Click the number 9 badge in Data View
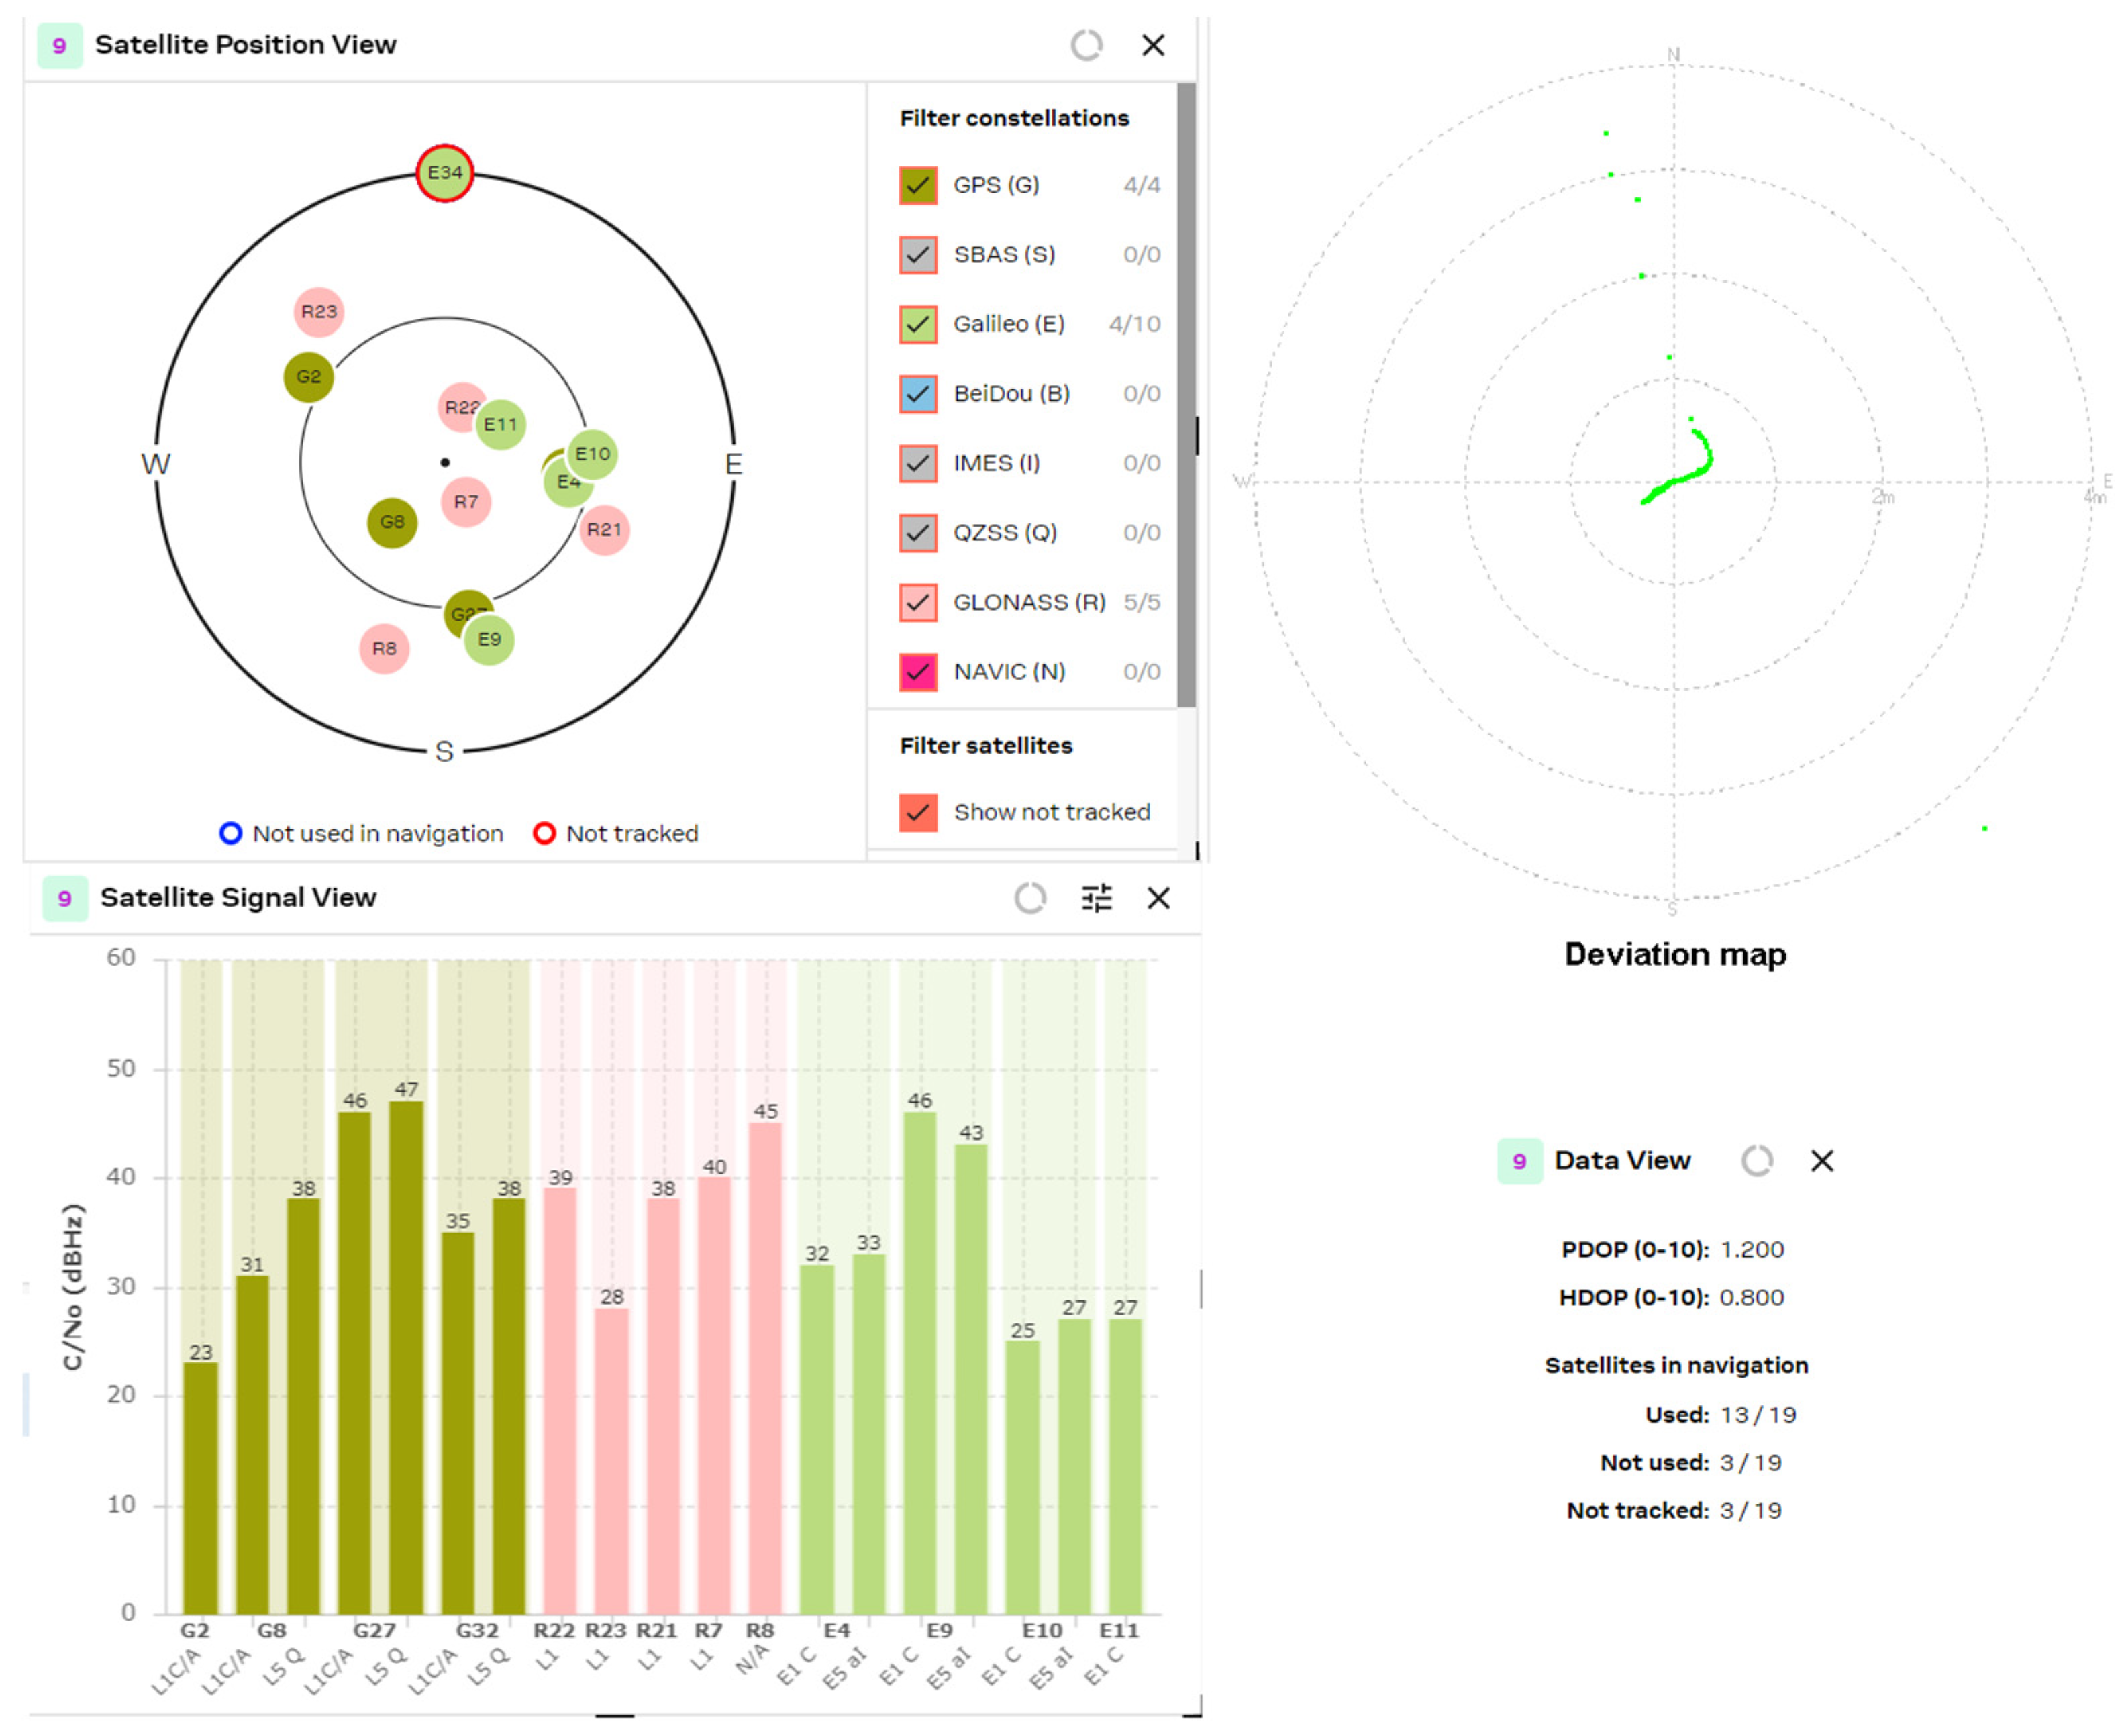The width and height of the screenshot is (2124, 1736). [x=1519, y=1160]
